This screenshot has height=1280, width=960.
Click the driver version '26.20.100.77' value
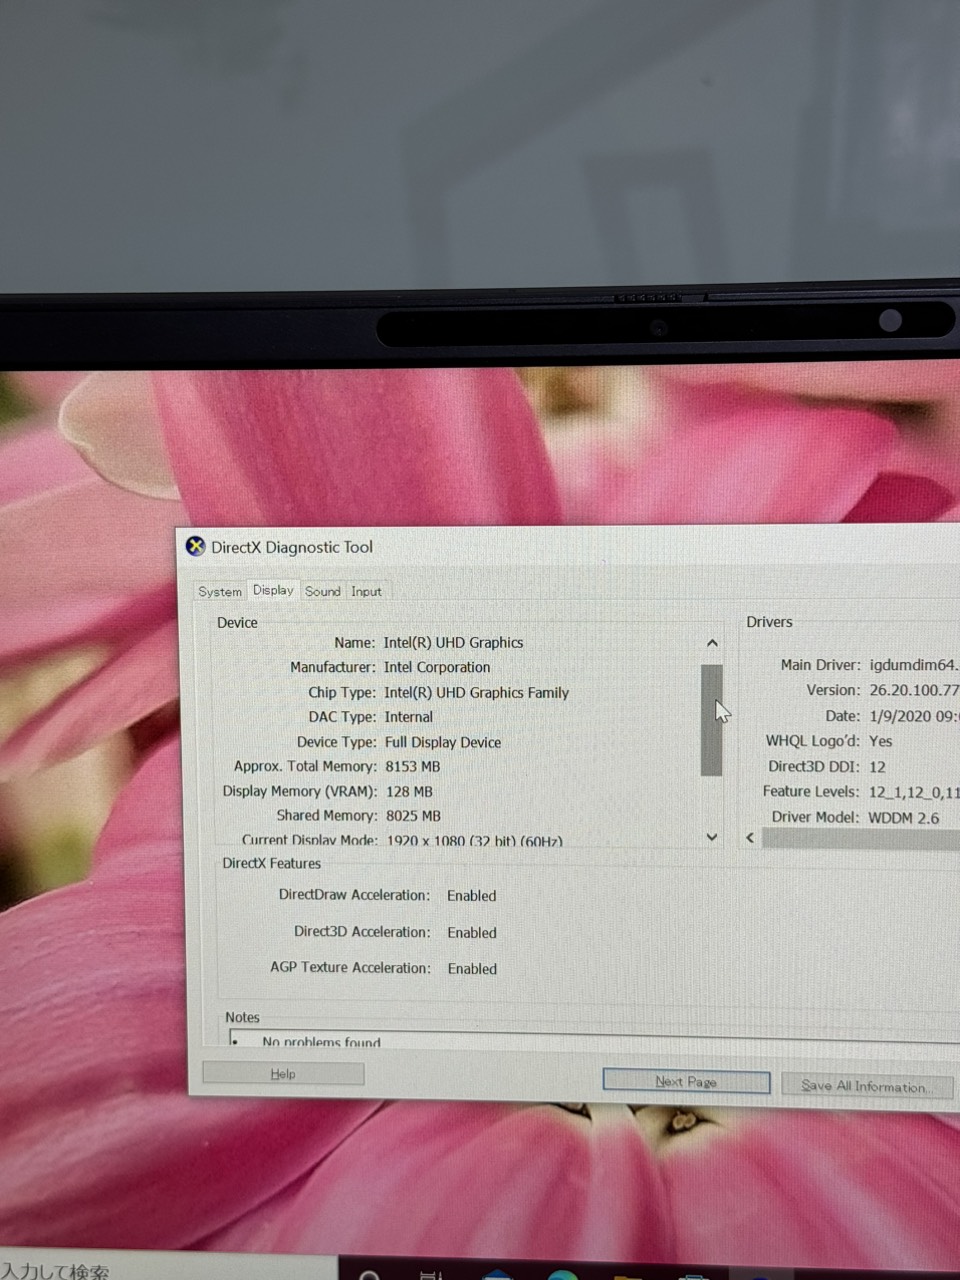click(x=914, y=690)
